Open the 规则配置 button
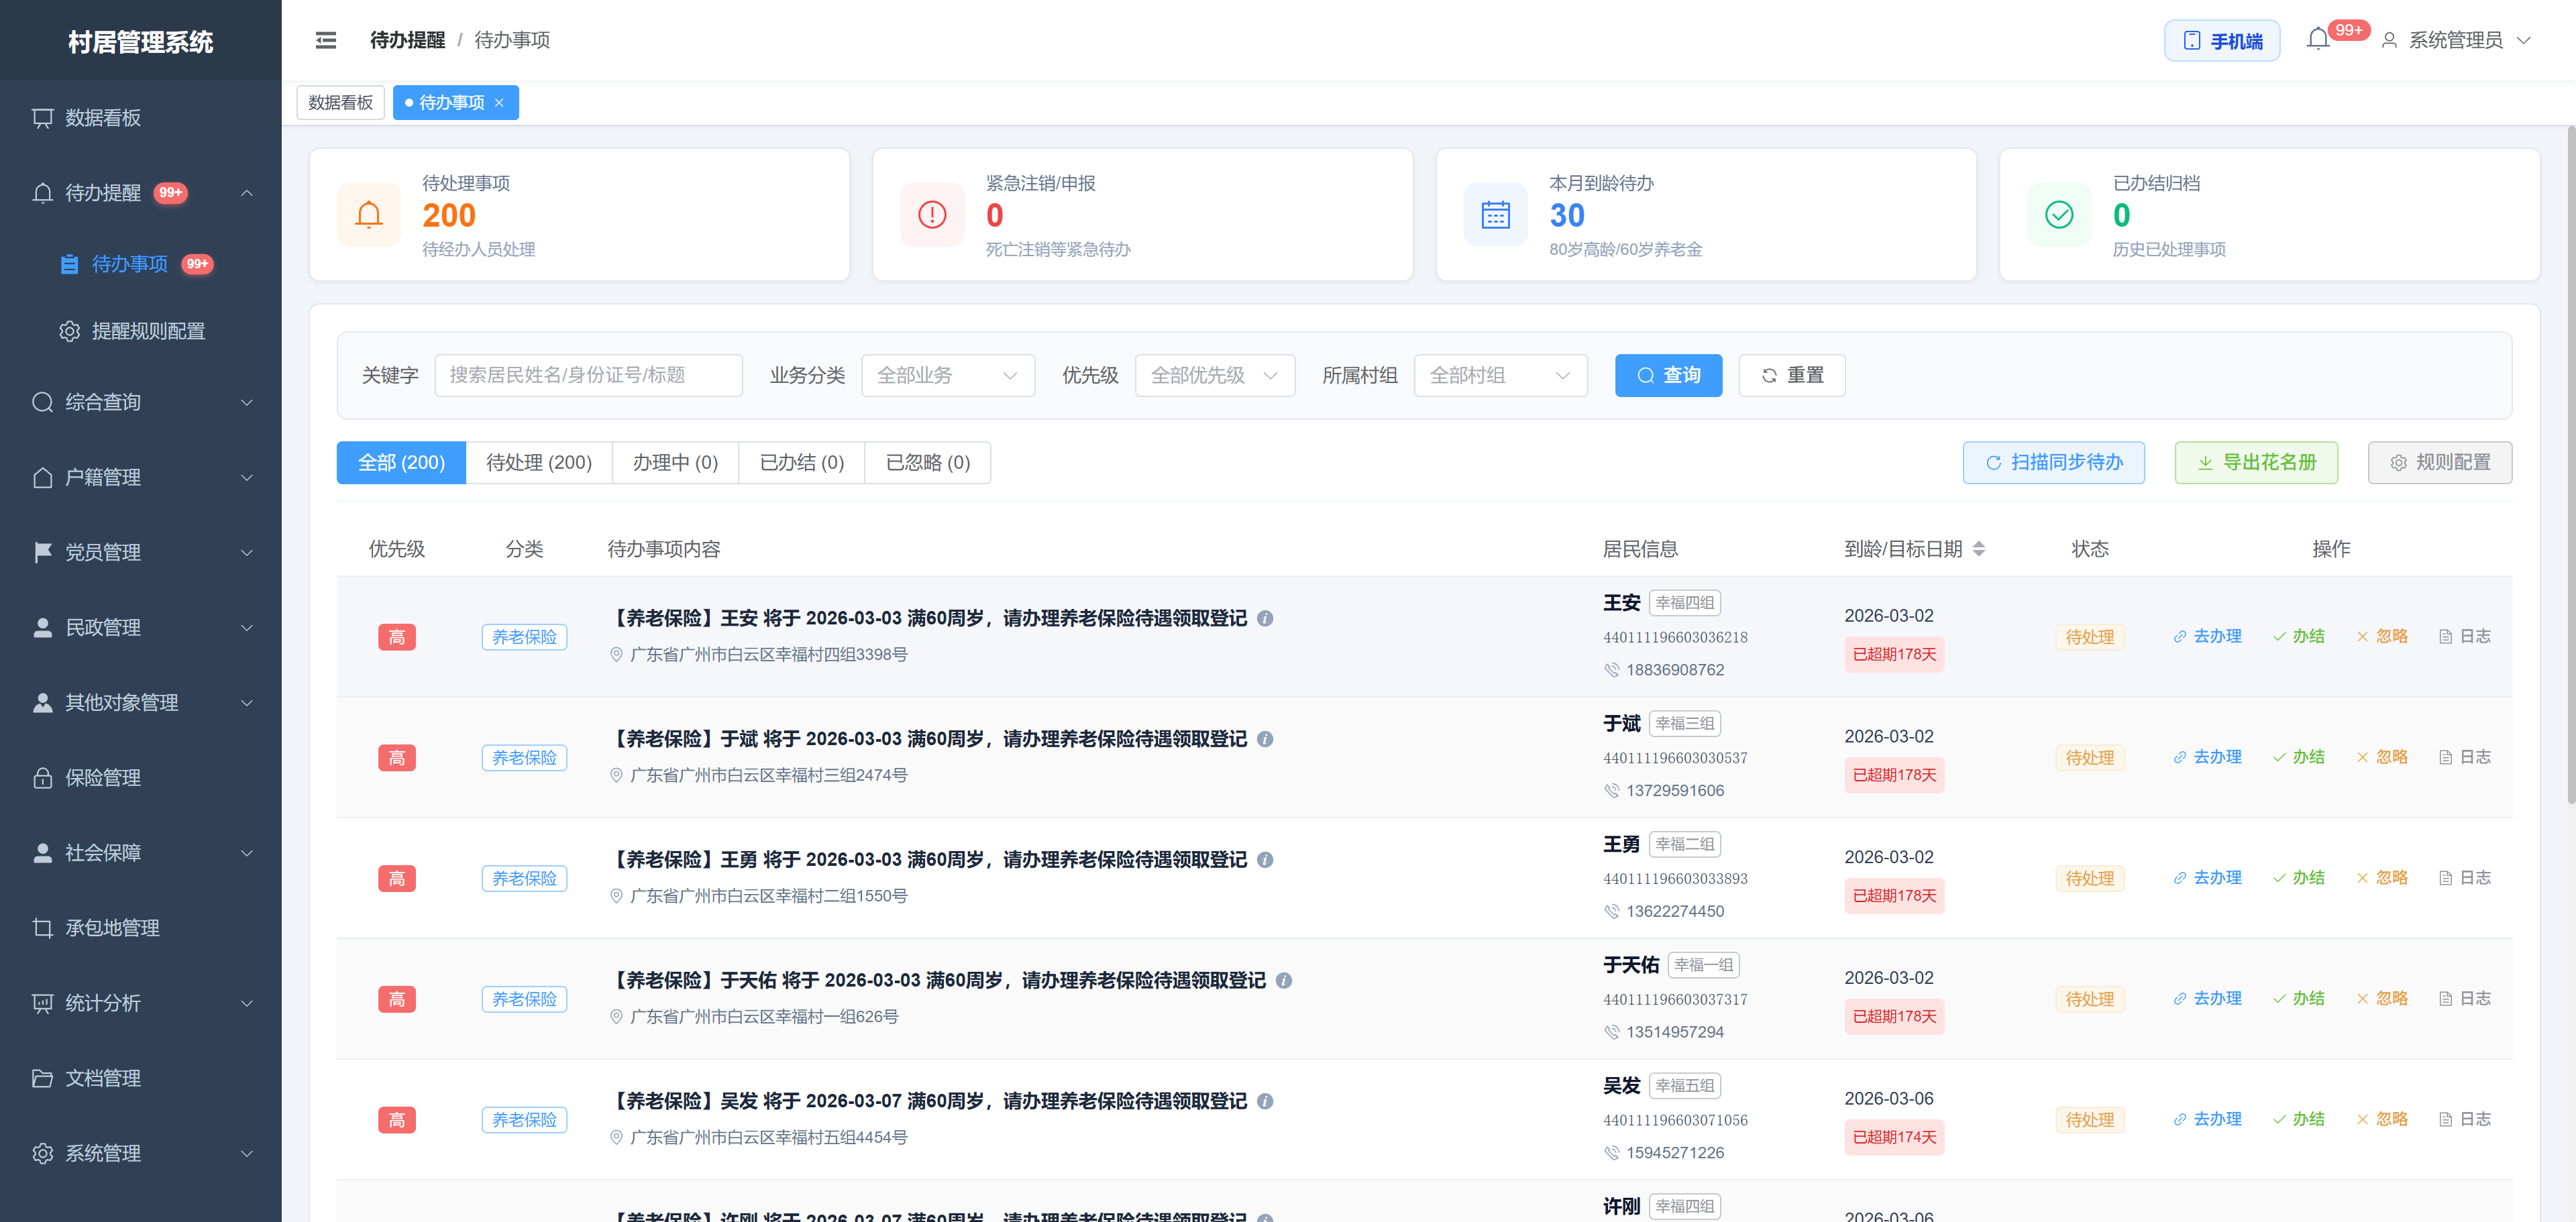2576x1222 pixels. (2440, 463)
